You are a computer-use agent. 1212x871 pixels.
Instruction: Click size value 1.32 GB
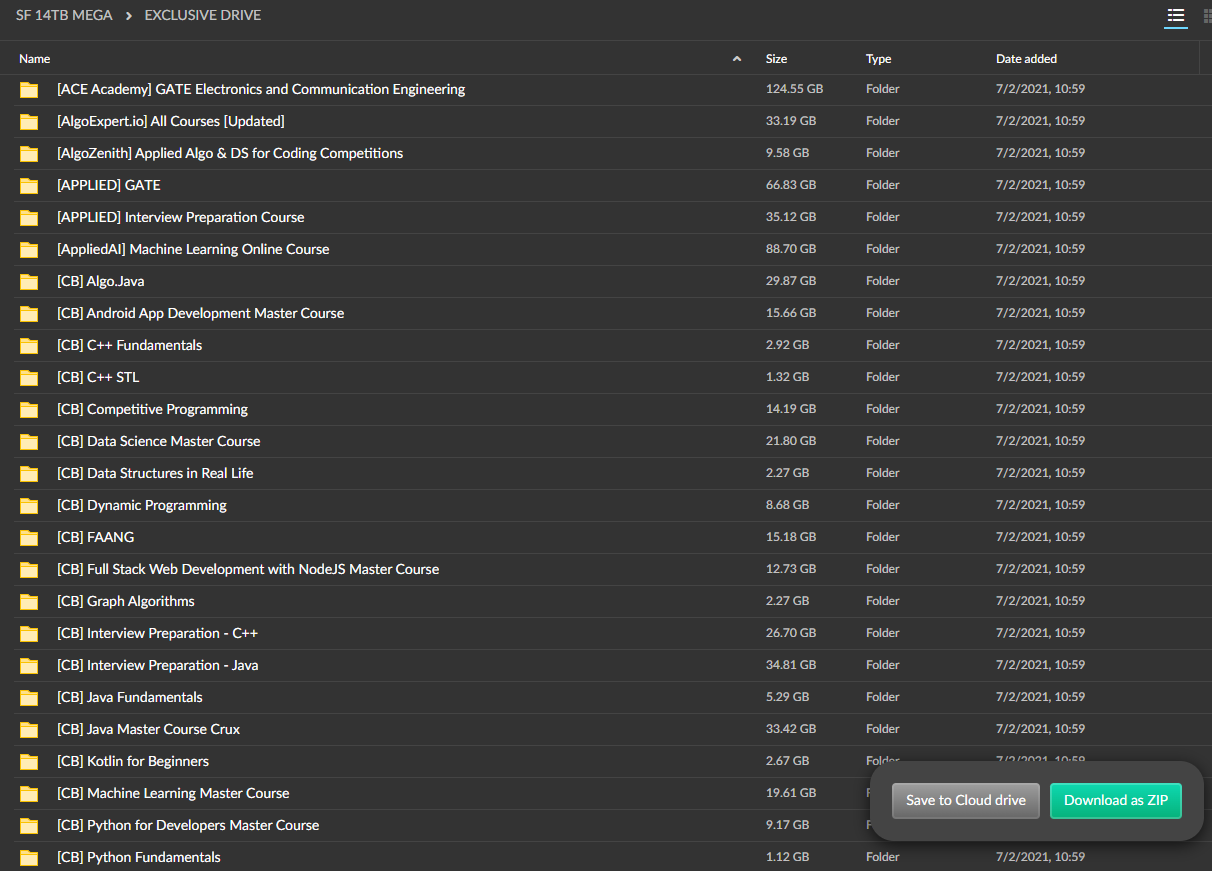point(788,377)
